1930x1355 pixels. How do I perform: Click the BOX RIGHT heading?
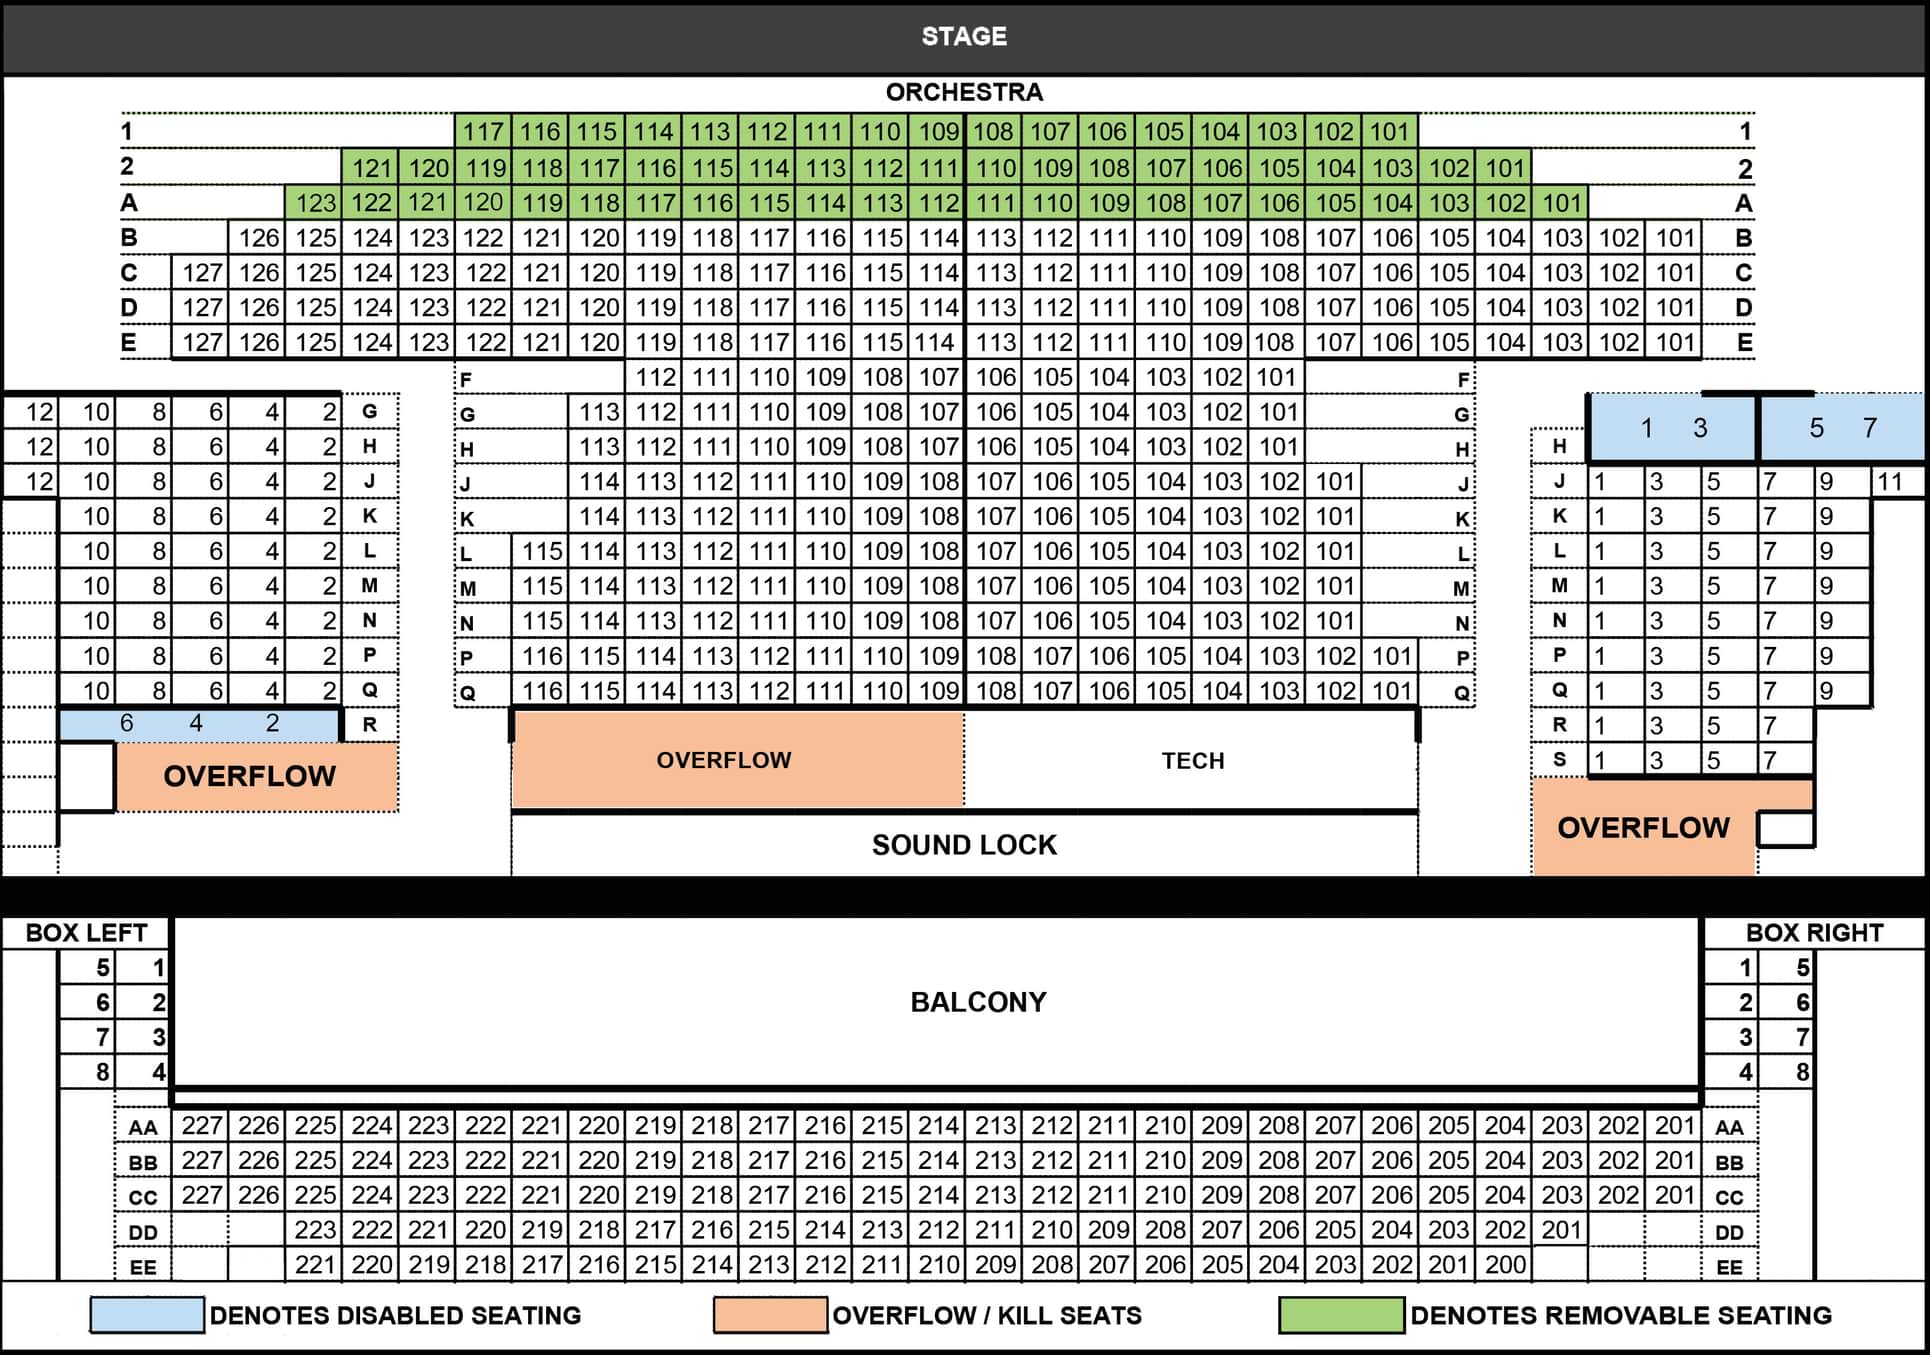tap(1814, 932)
